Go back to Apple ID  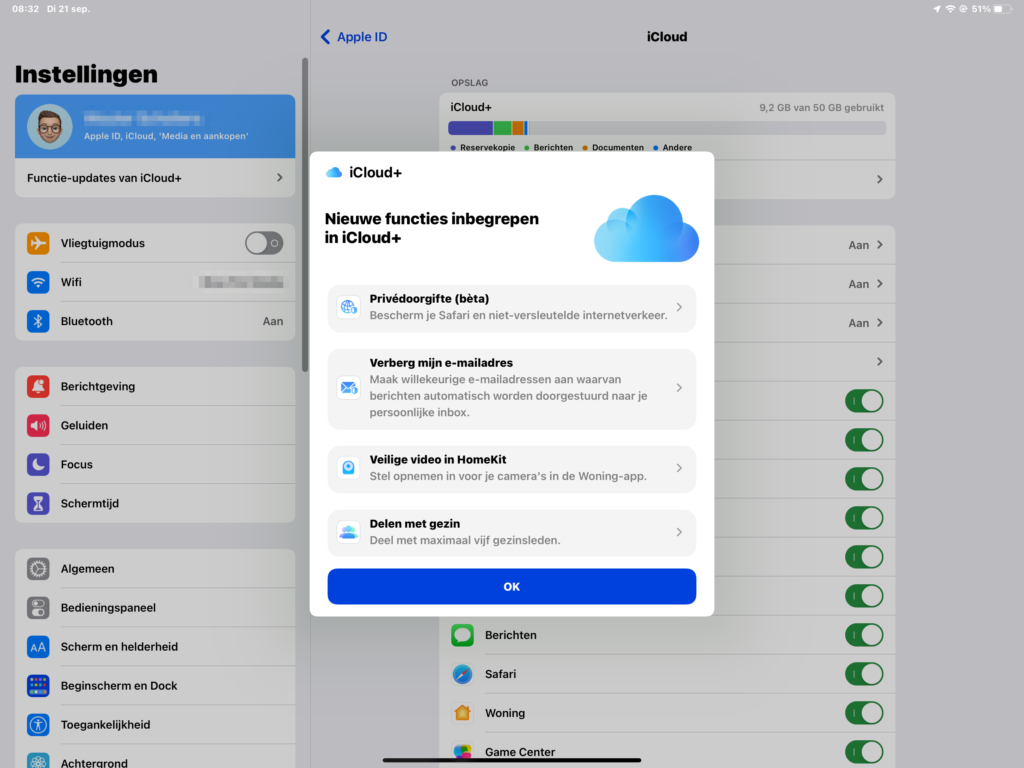click(x=353, y=37)
